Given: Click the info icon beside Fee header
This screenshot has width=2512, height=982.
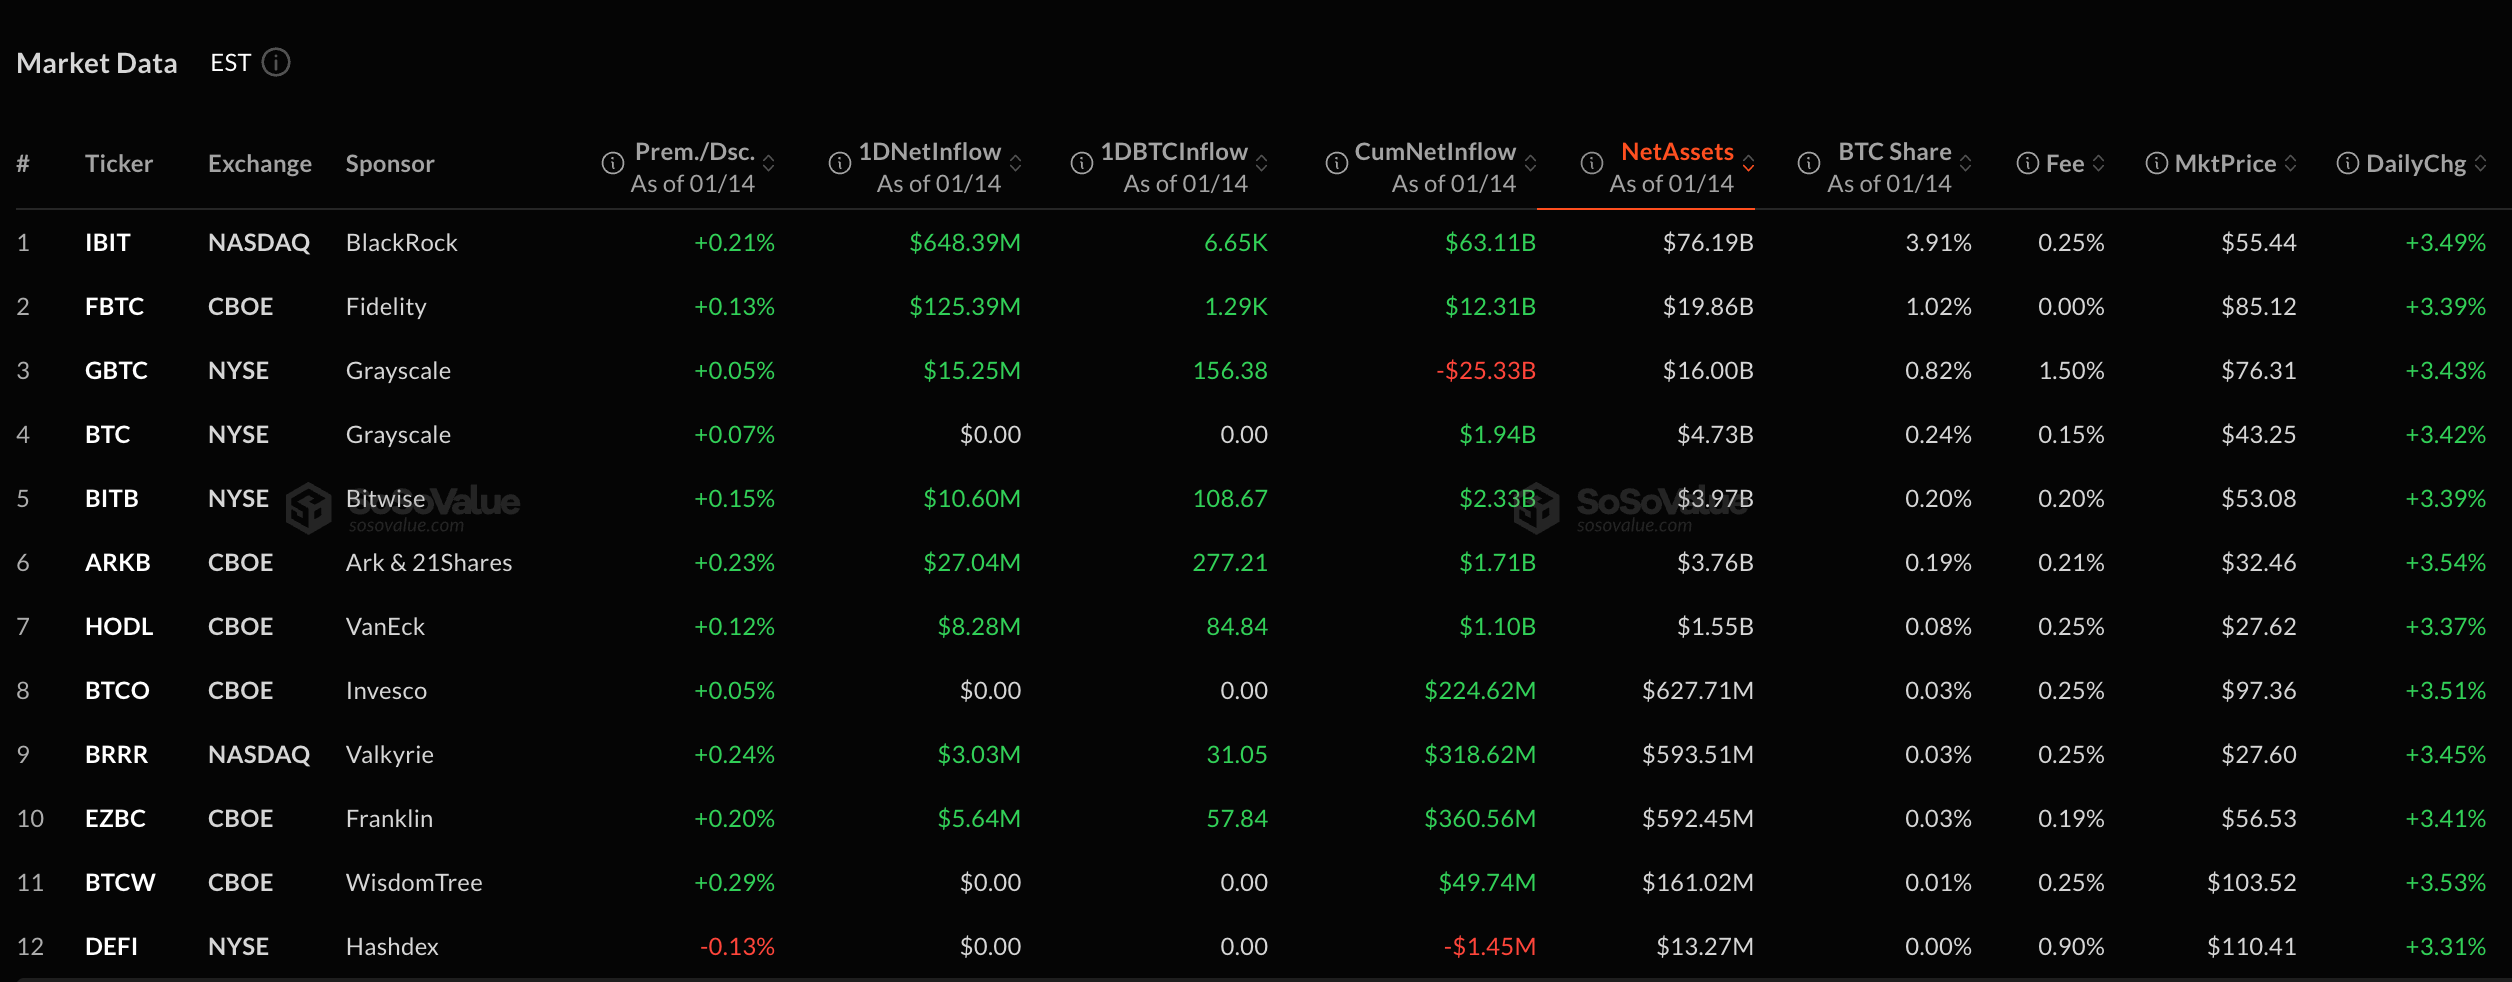Looking at the screenshot, I should point(2027,164).
